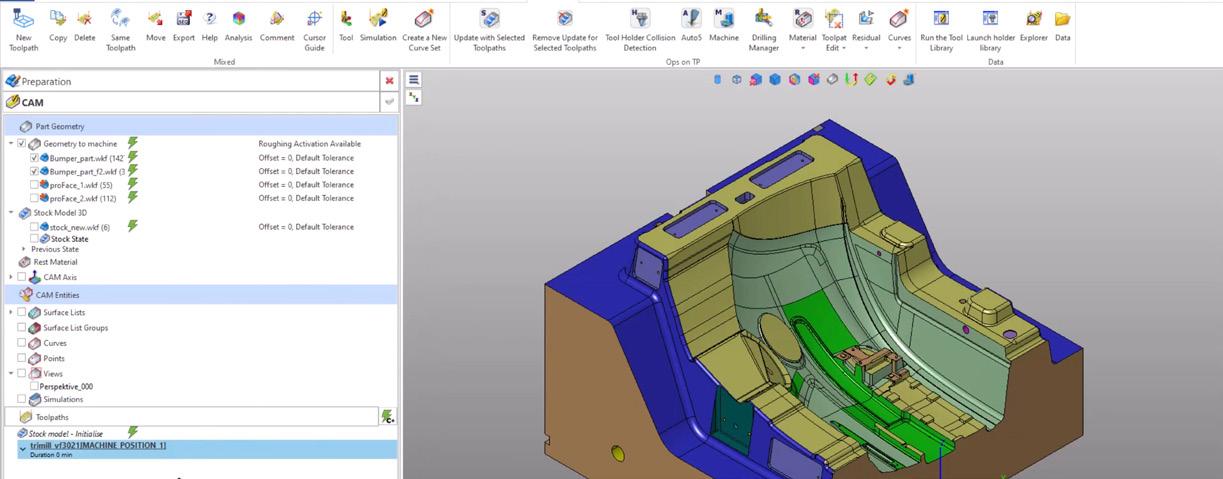
Task: Select the Surface List Groups item
Action: [75, 328]
